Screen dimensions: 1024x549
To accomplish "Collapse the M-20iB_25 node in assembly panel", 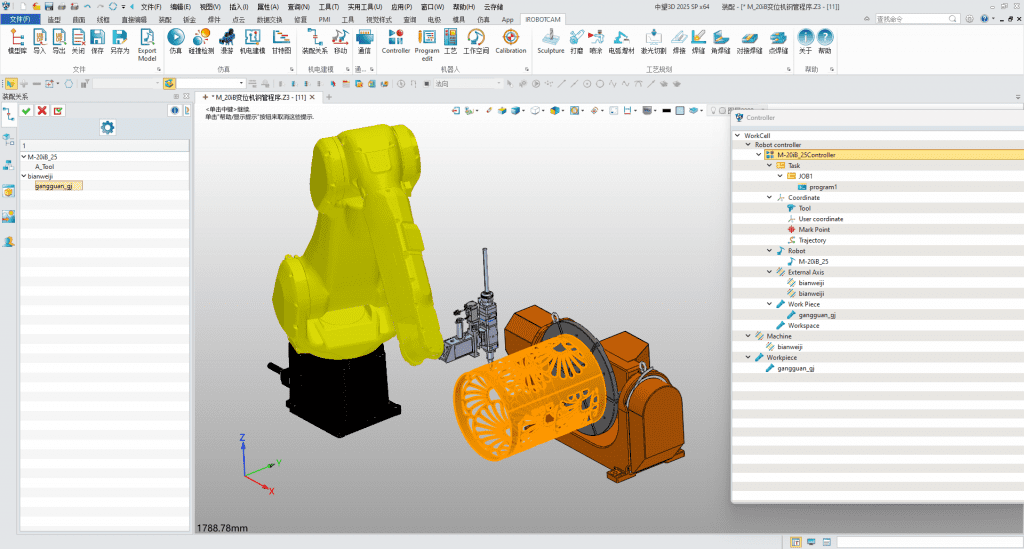I will (x=24, y=157).
